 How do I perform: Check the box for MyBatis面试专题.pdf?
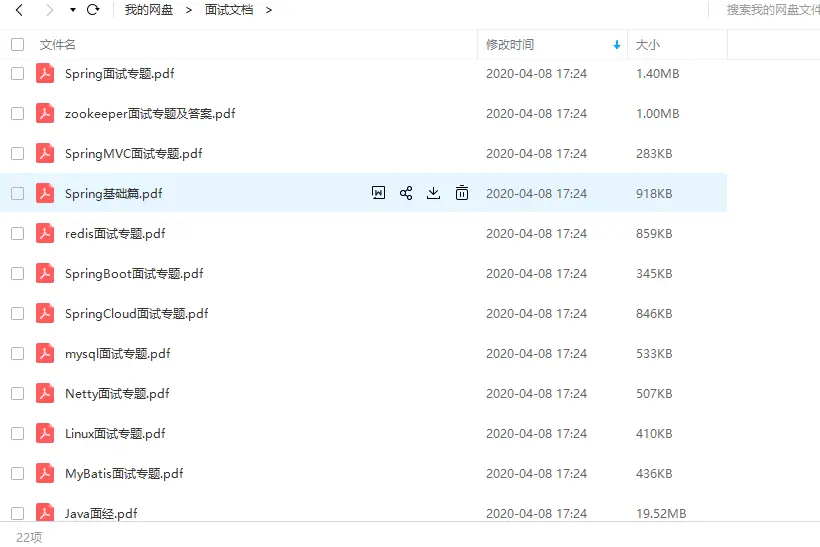18,473
